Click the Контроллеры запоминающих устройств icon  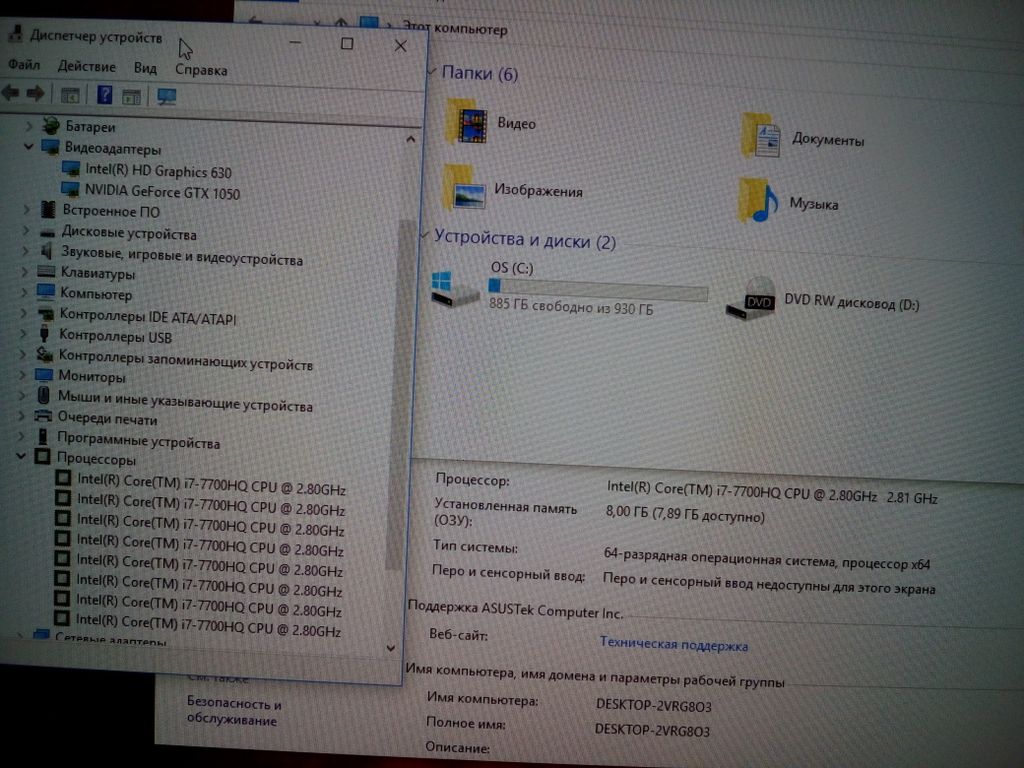(44, 355)
